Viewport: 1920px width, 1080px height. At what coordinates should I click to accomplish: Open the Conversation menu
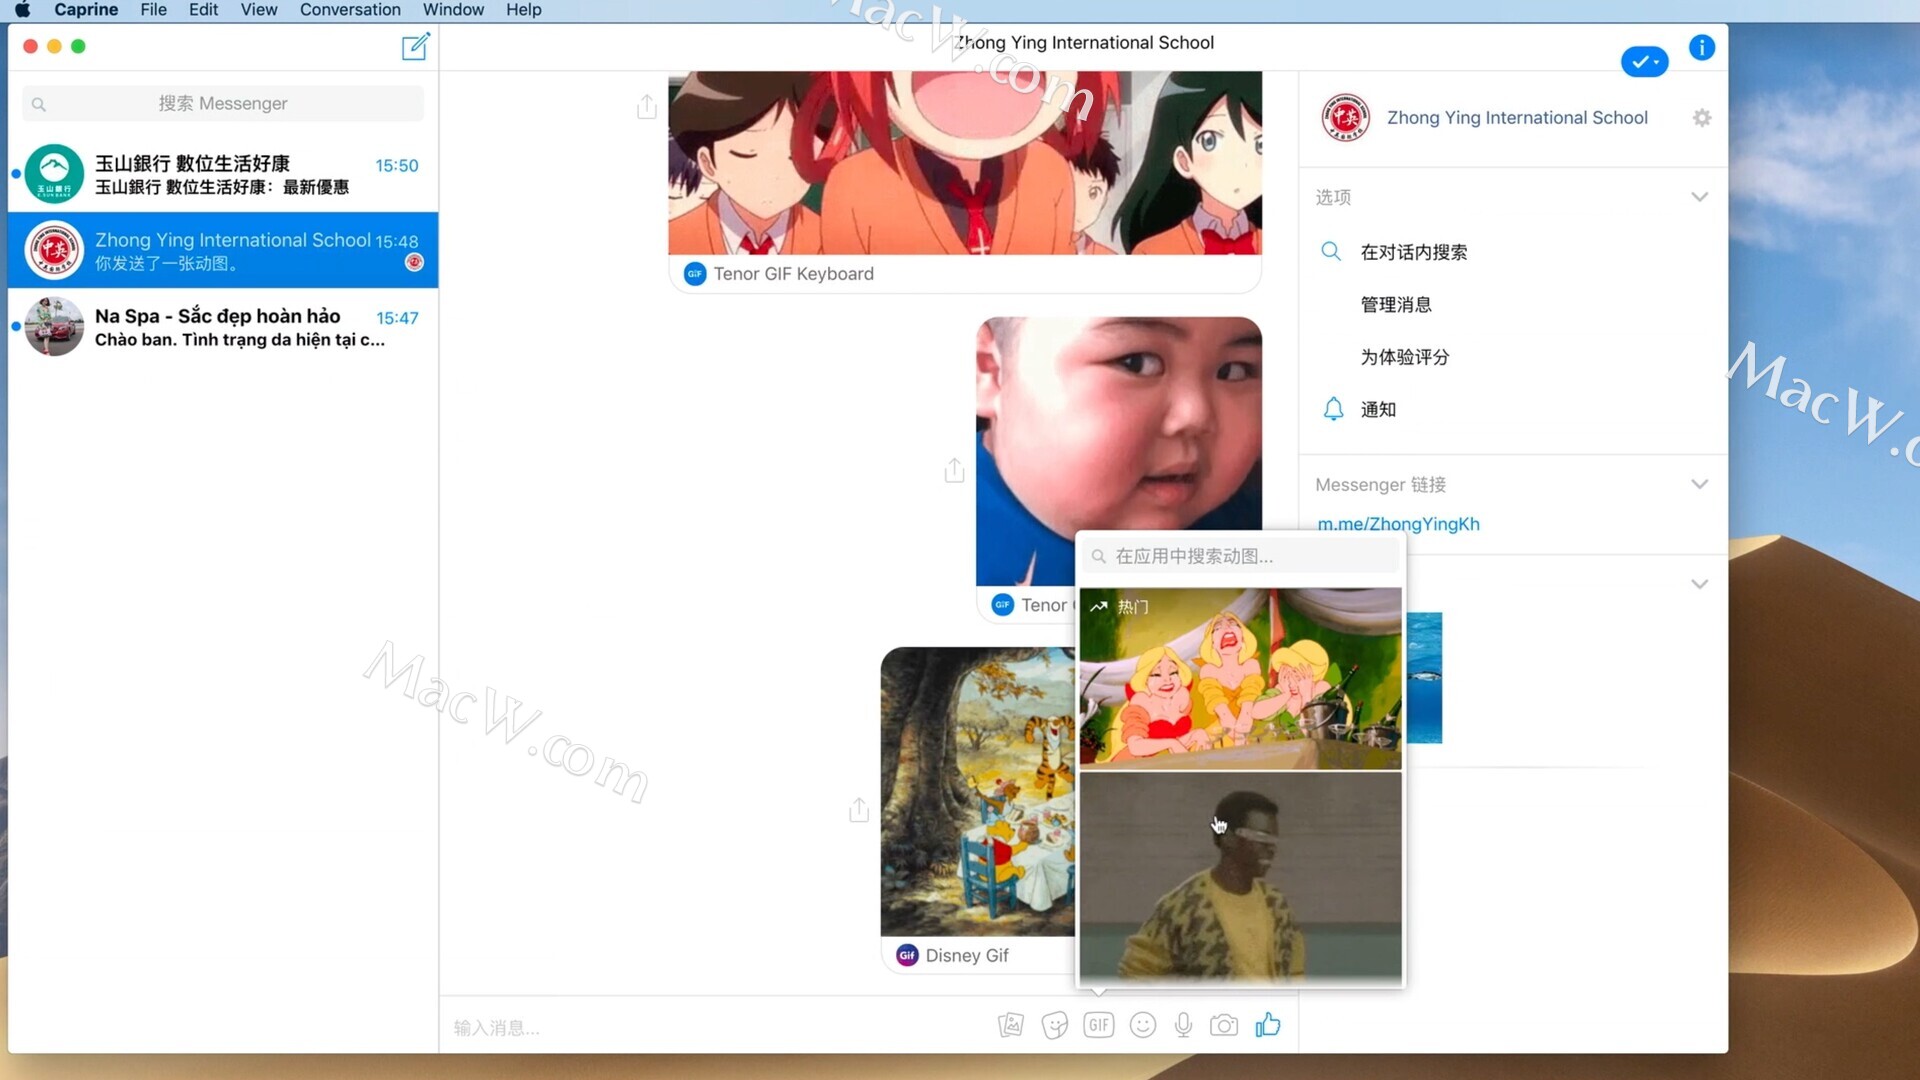350,10
